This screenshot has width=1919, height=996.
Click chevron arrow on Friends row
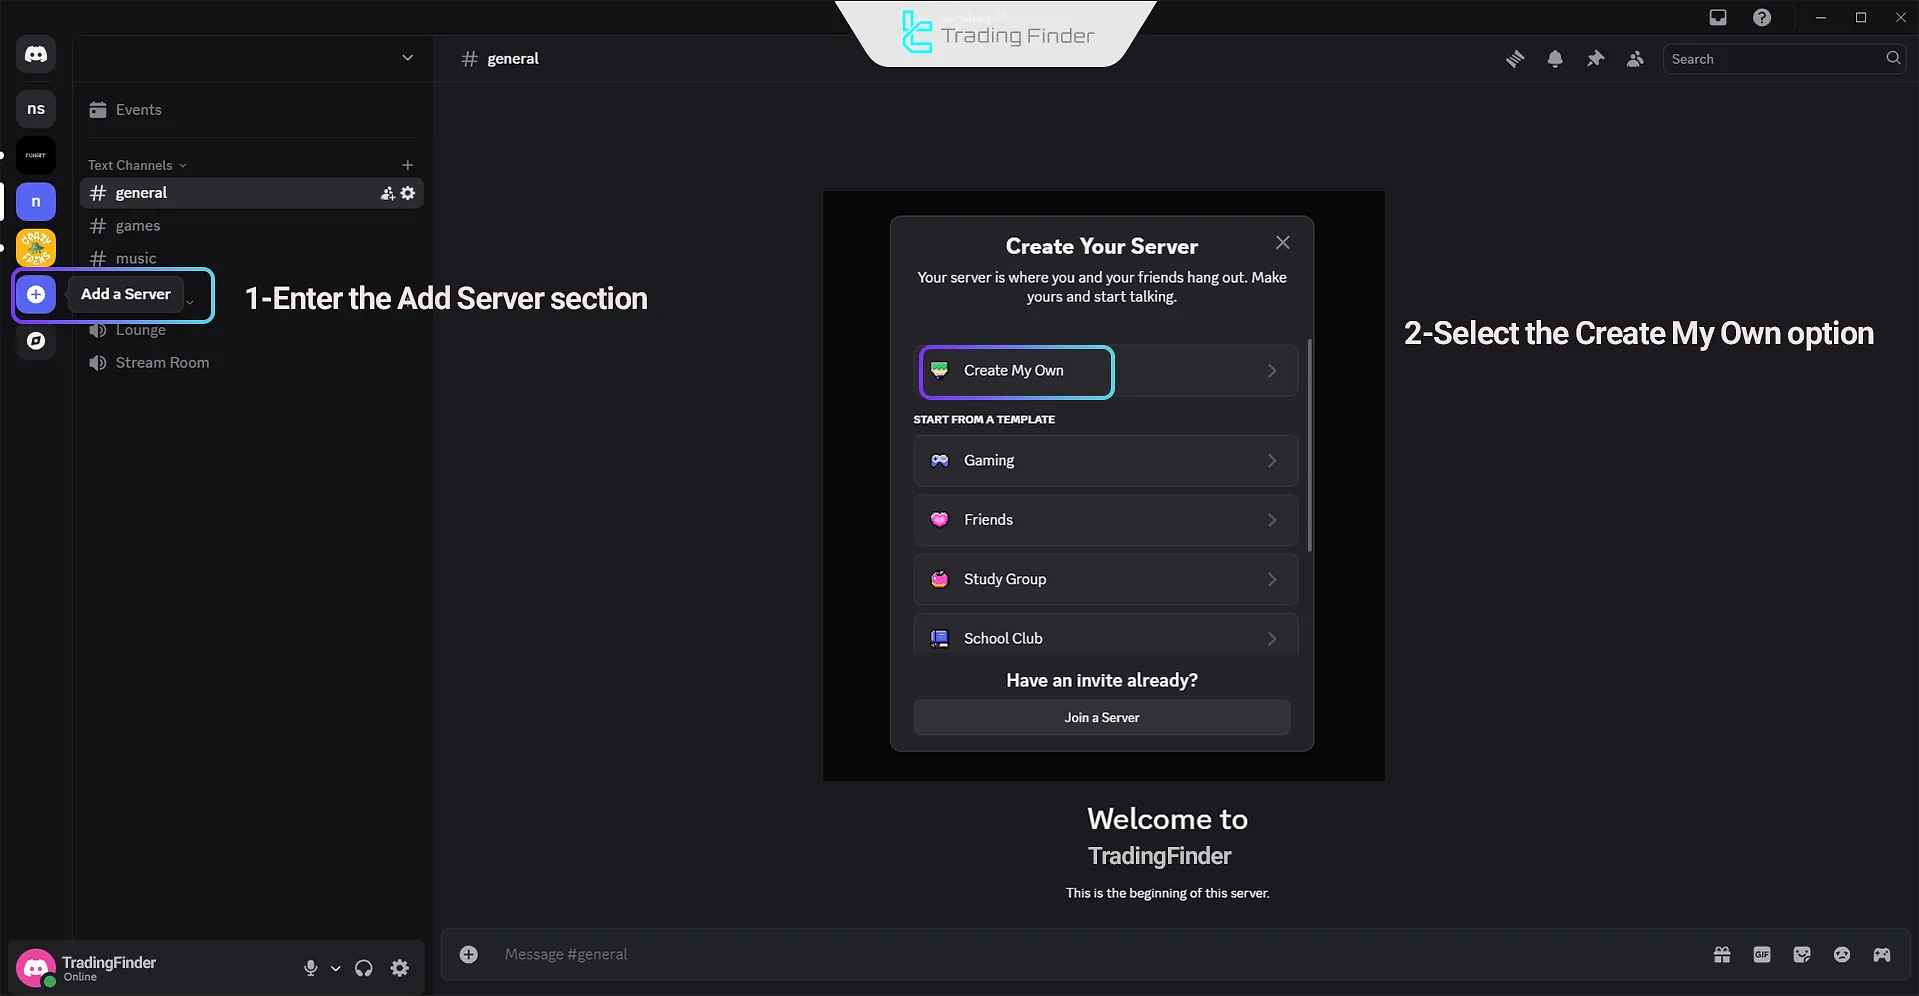tap(1272, 520)
